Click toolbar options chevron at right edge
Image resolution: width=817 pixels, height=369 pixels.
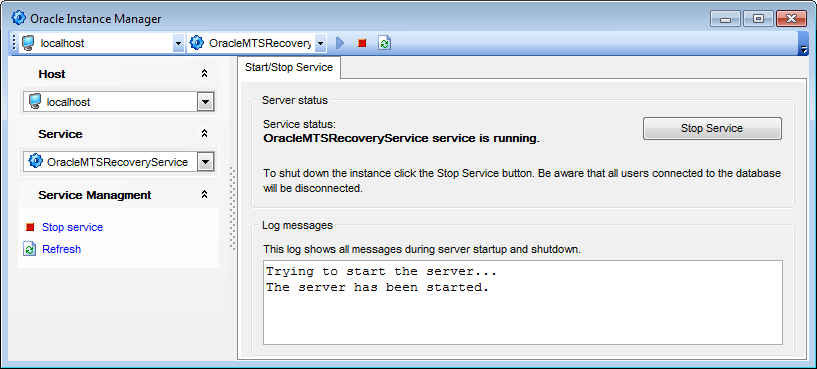[x=803, y=50]
